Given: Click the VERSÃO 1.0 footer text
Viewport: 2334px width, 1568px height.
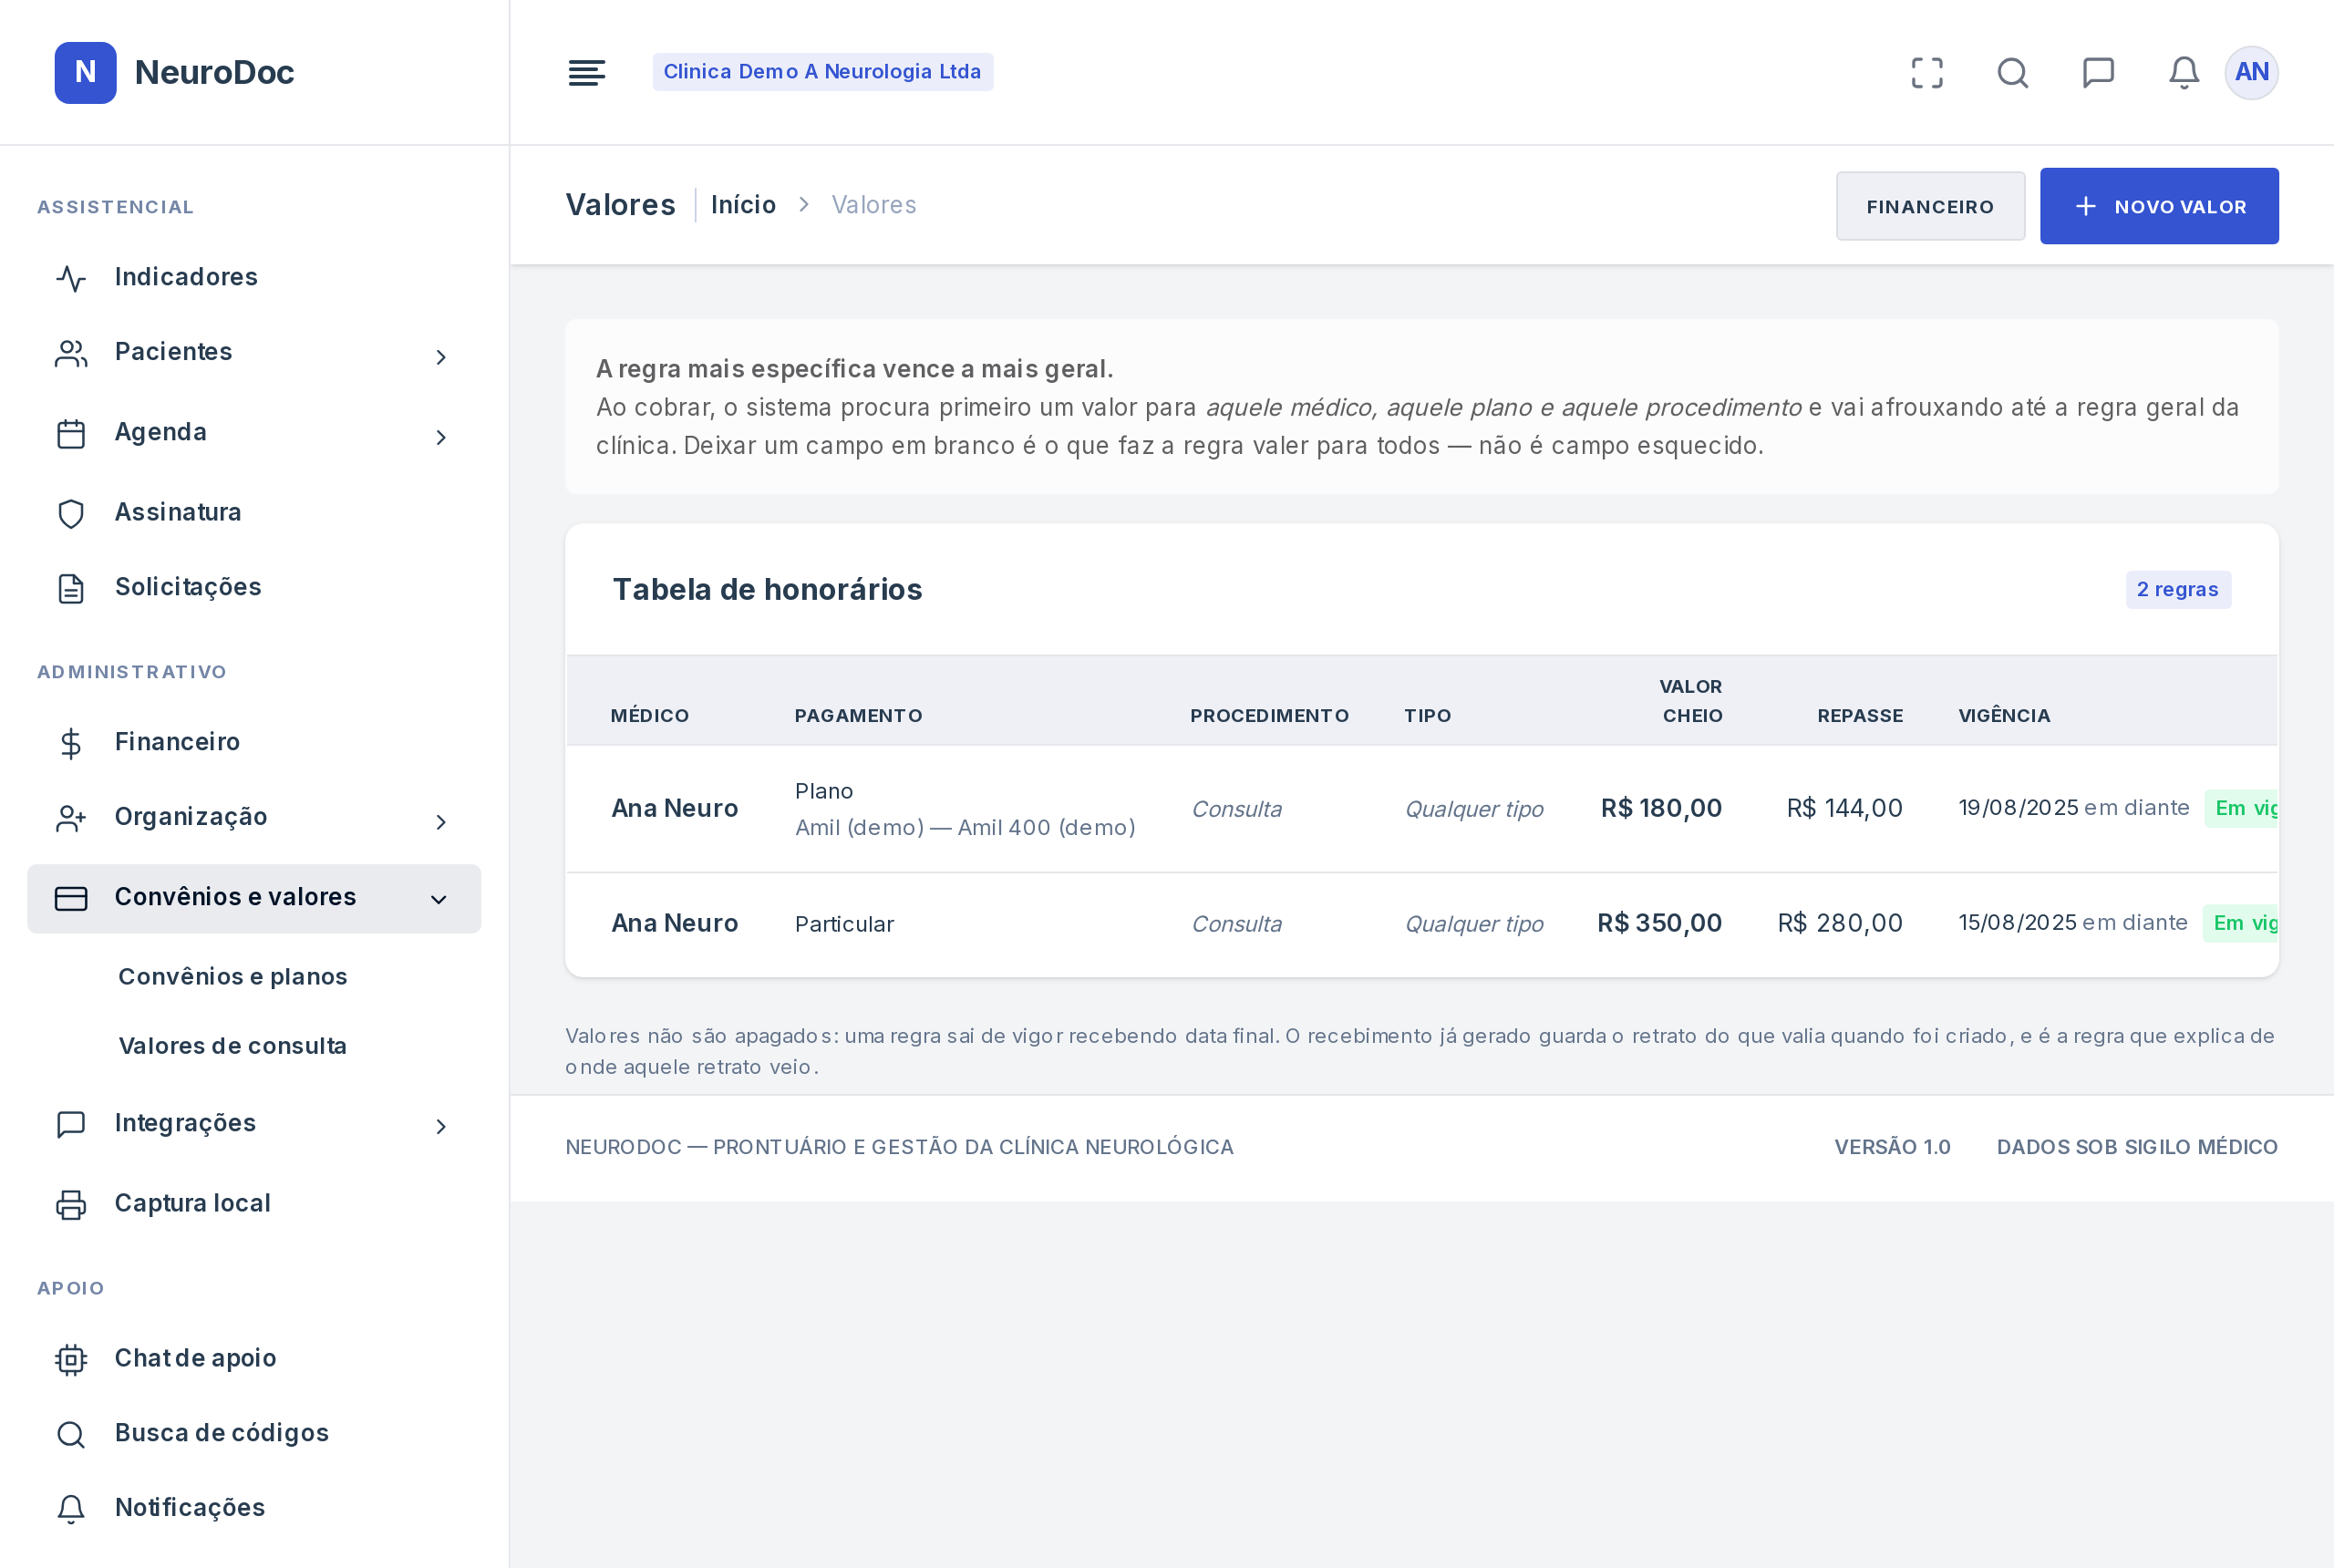Looking at the screenshot, I should (1892, 1146).
